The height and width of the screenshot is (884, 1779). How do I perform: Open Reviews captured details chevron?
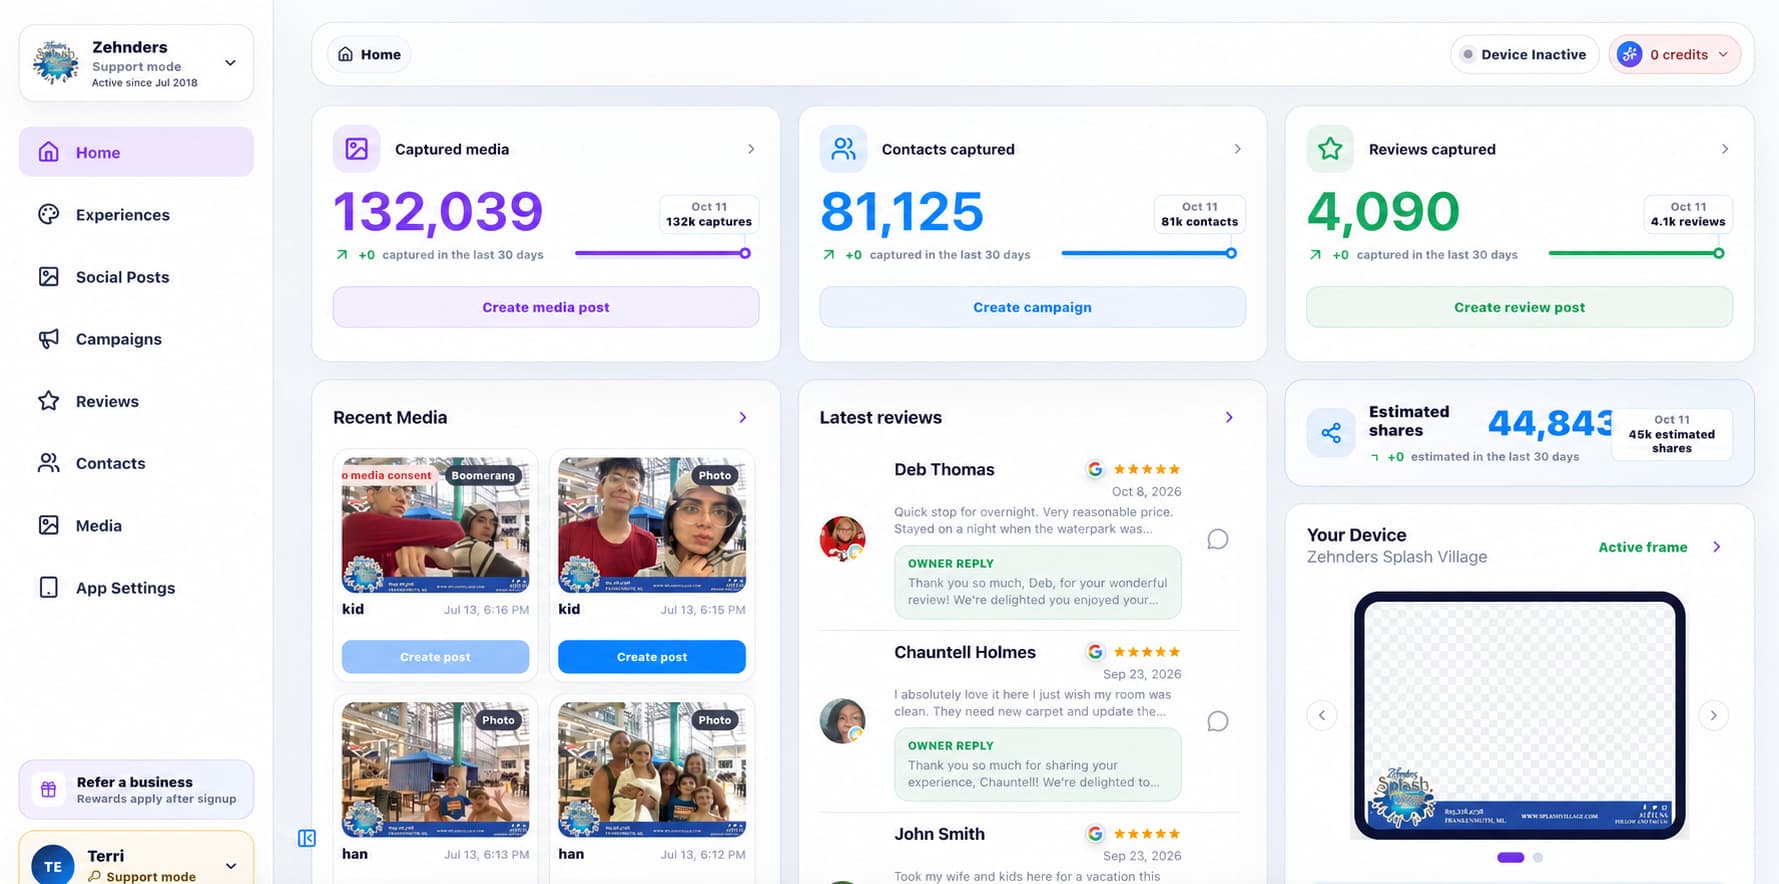(x=1724, y=149)
